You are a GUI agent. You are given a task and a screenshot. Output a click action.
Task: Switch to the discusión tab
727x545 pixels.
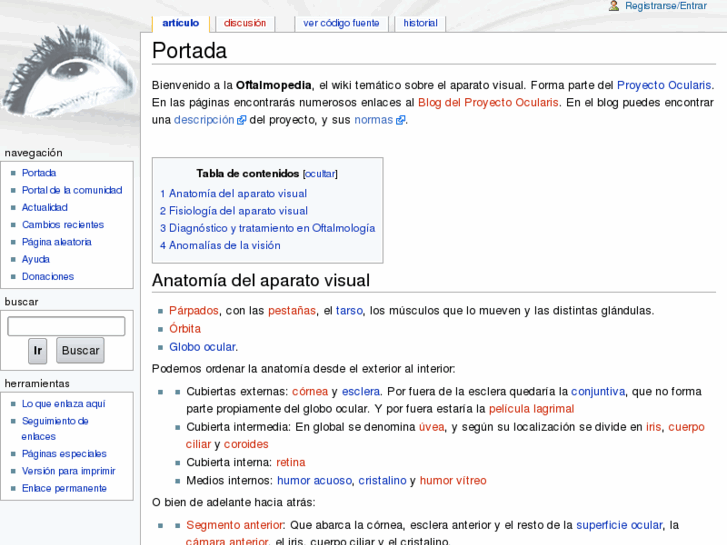[245, 23]
